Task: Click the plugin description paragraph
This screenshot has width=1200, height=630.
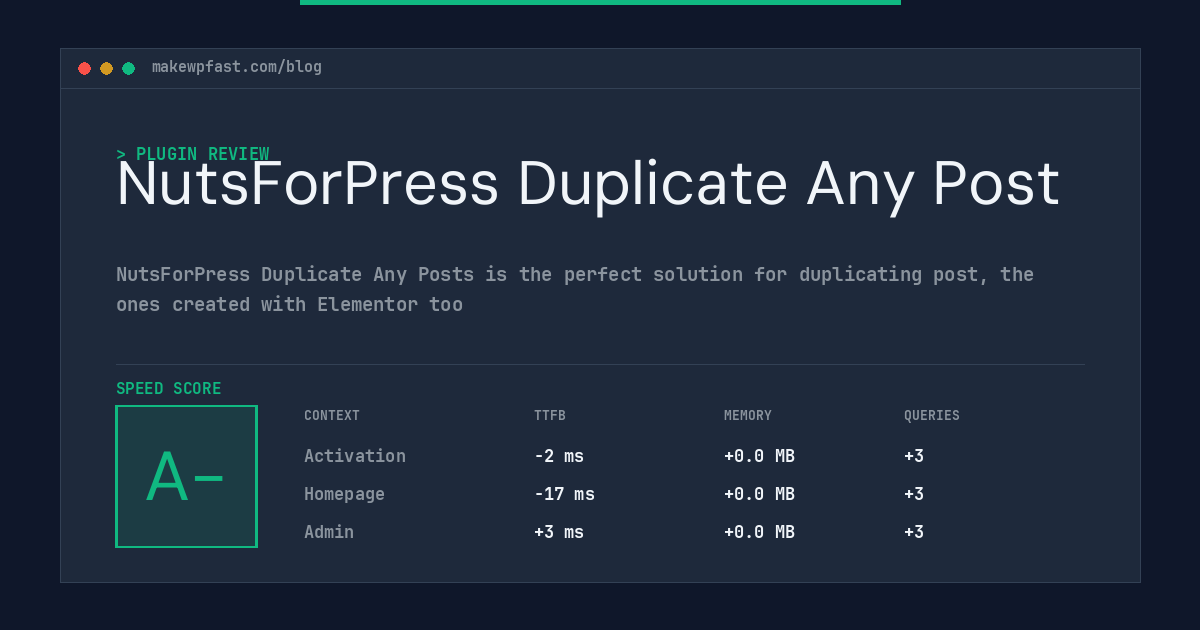Action: [575, 289]
